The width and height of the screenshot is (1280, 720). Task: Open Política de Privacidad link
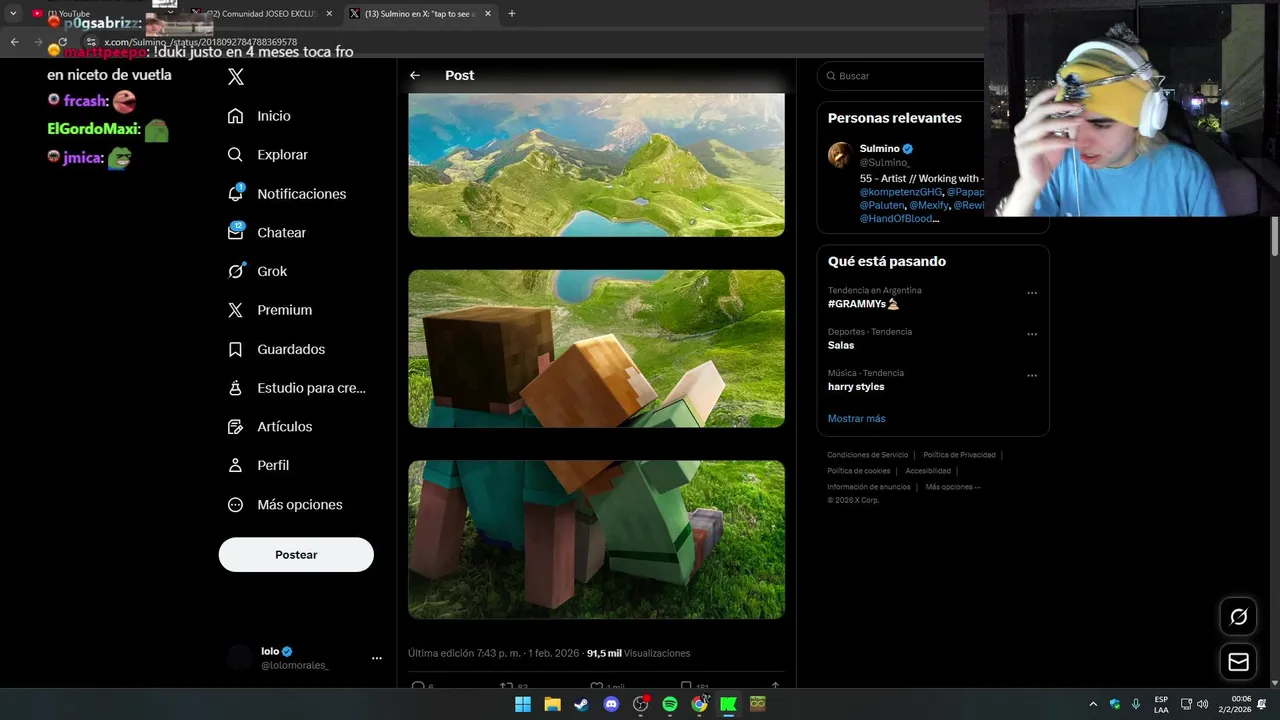[959, 455]
